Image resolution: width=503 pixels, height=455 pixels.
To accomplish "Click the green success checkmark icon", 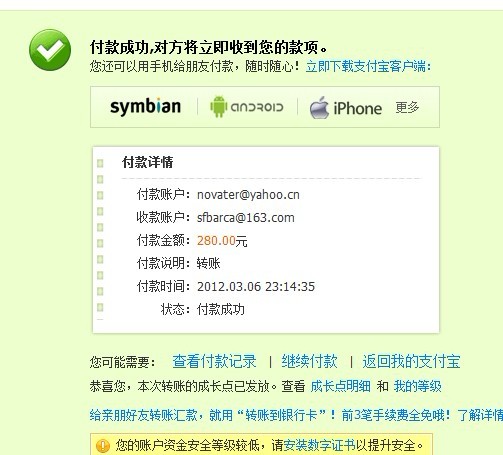I will coord(50,50).
